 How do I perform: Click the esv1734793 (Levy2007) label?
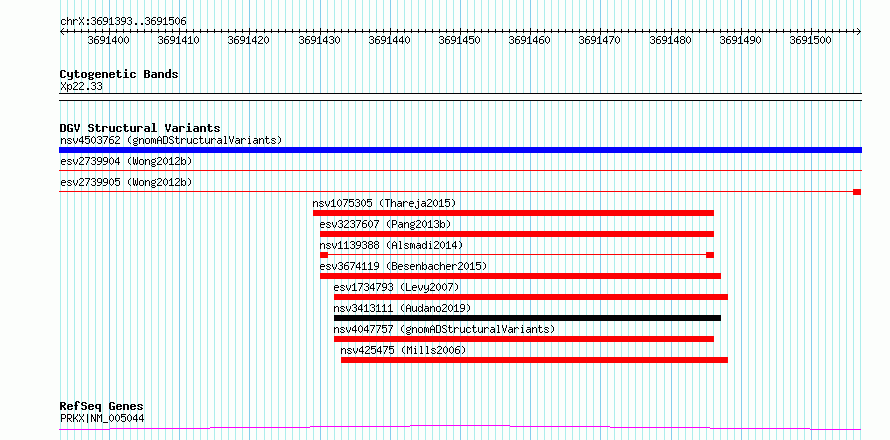(396, 287)
